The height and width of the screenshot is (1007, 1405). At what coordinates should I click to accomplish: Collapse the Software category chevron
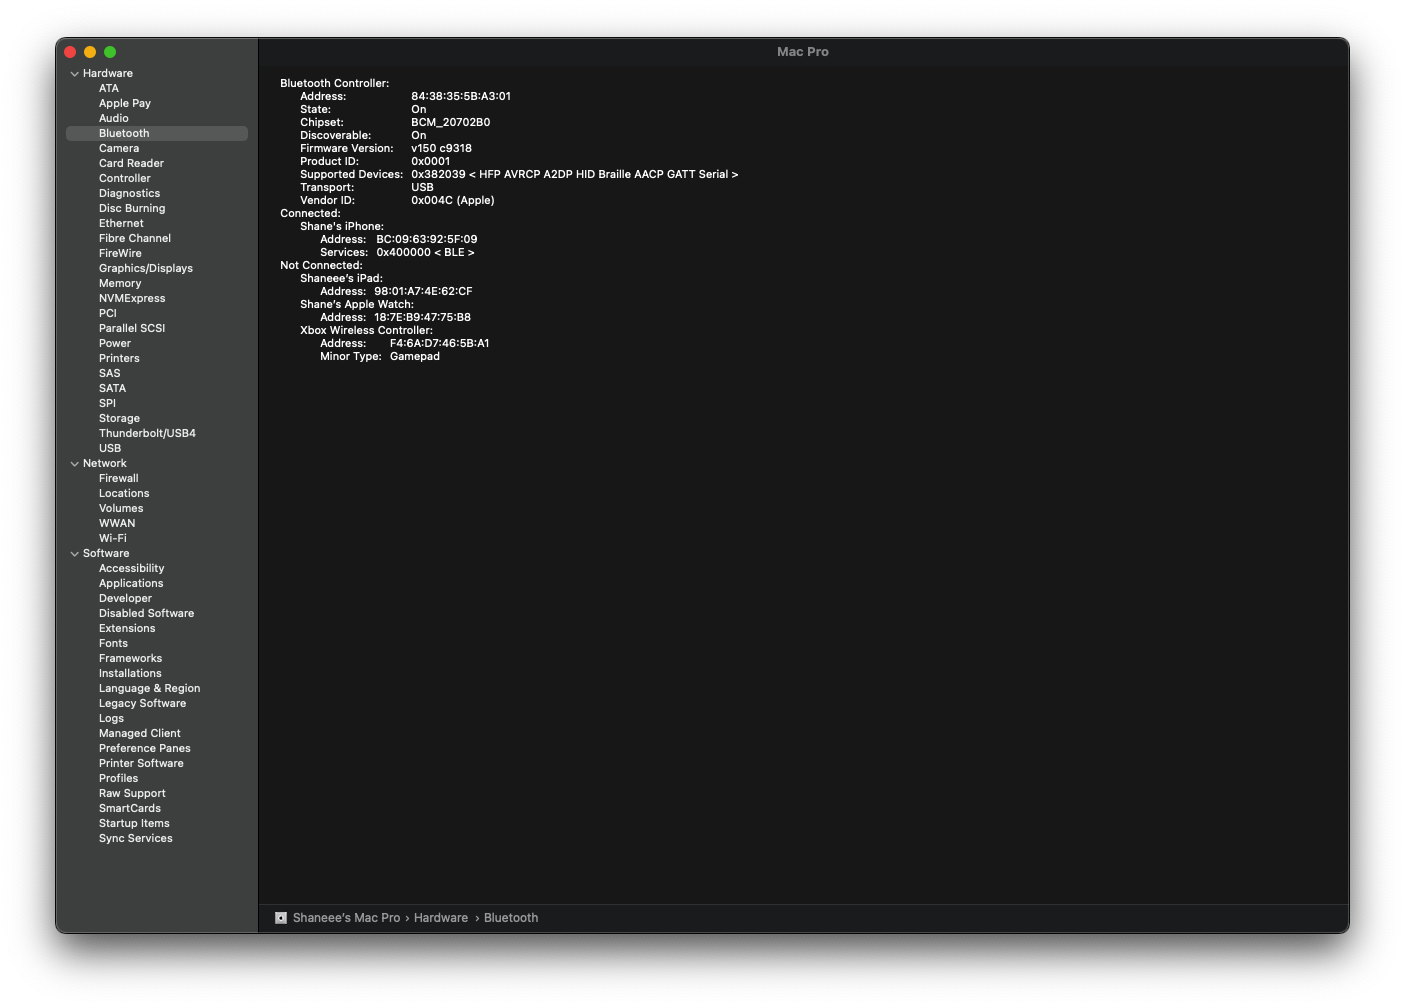tap(74, 554)
